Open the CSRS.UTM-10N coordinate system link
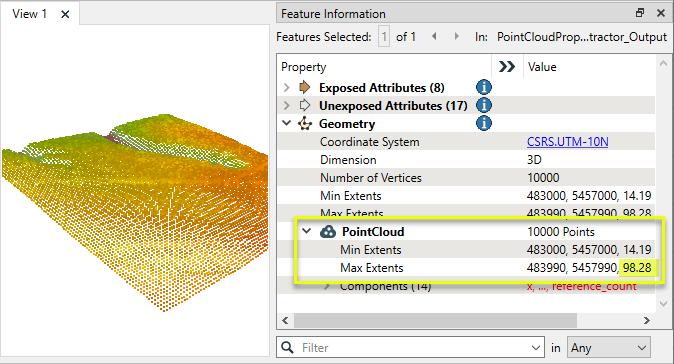Viewport: 674px width, 364px height. tap(567, 142)
